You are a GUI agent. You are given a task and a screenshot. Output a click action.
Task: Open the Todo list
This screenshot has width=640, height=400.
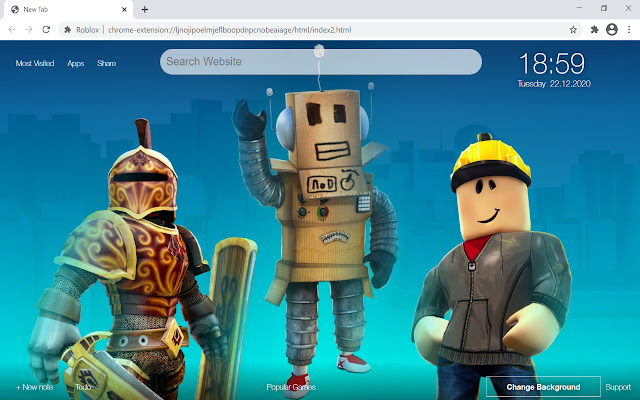(83, 387)
